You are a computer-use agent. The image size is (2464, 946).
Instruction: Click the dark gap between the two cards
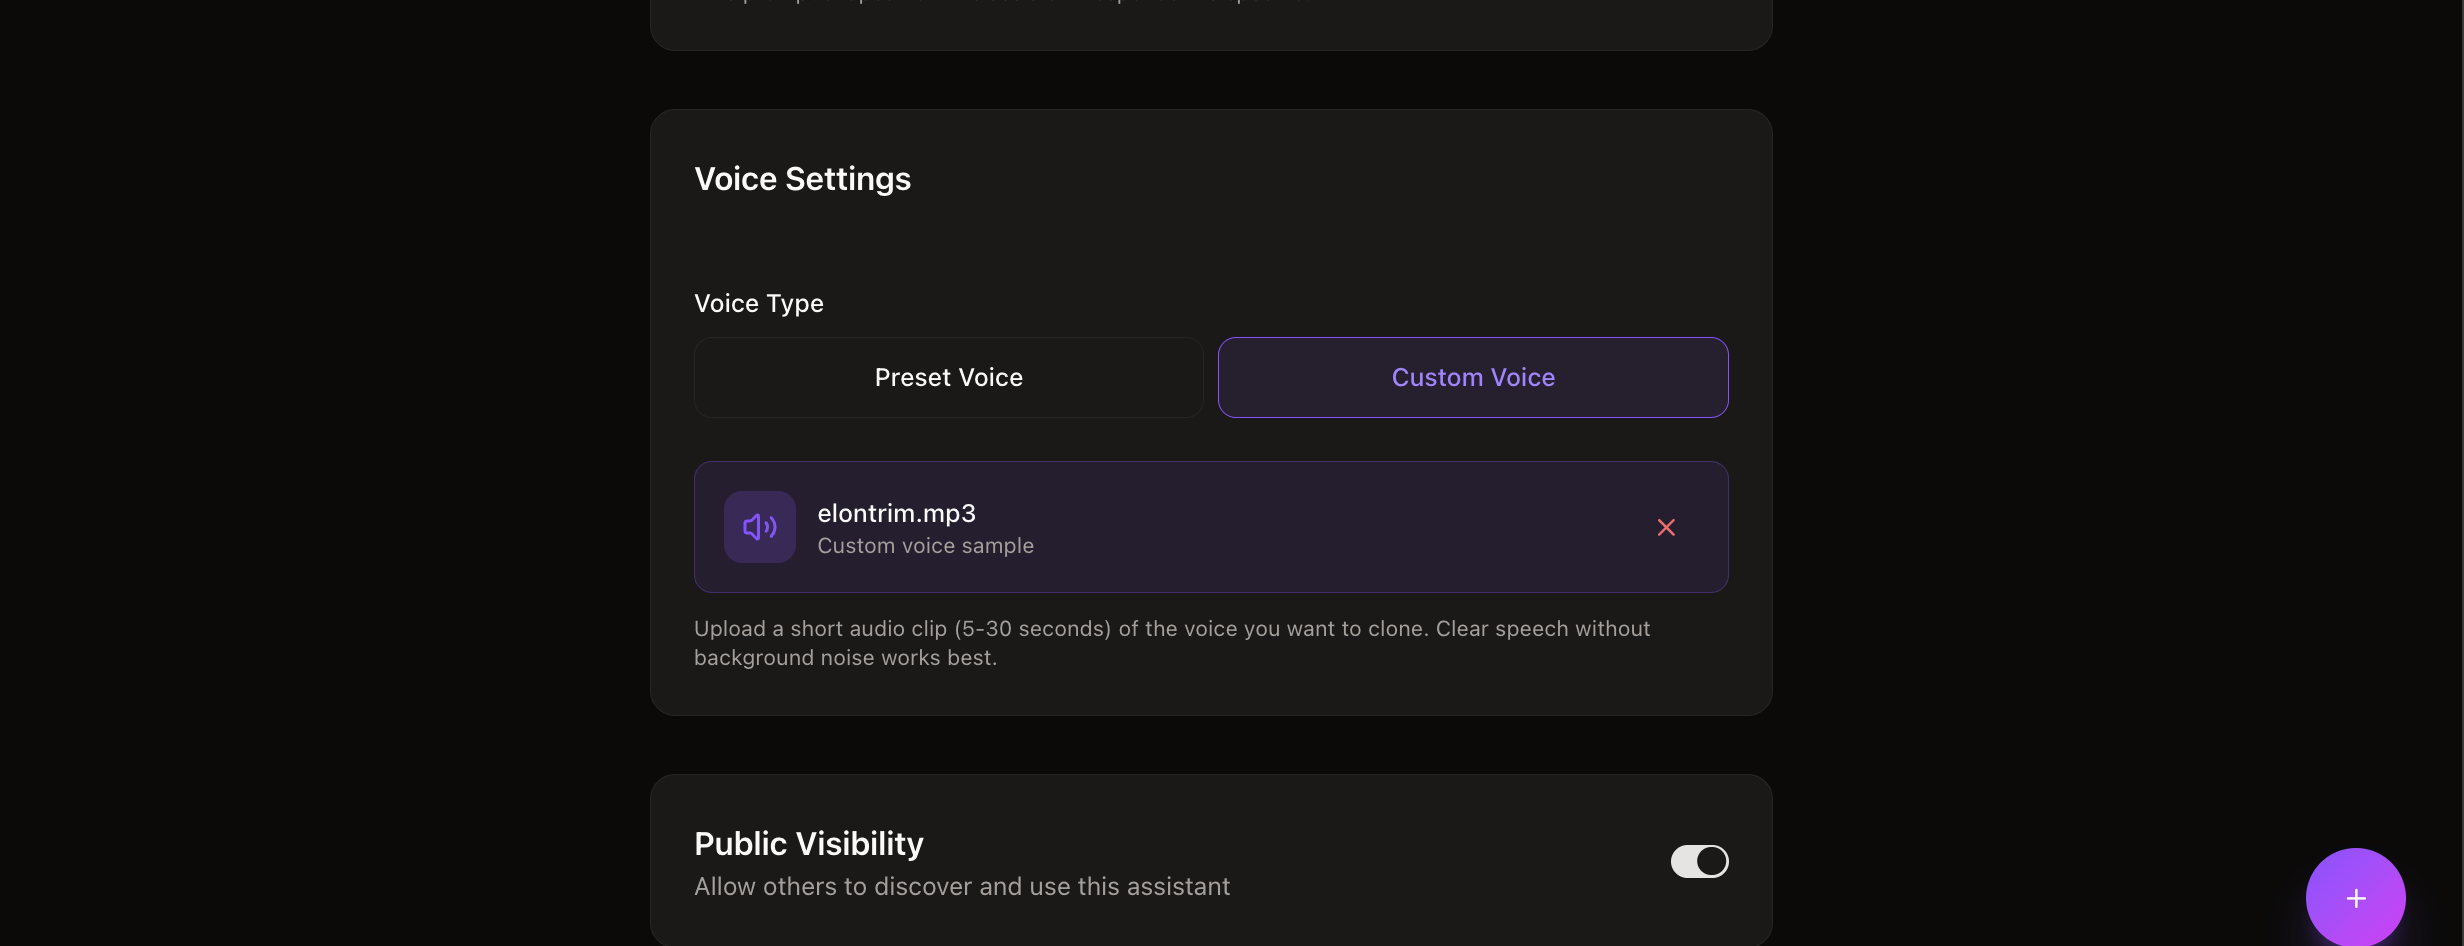(1210, 745)
